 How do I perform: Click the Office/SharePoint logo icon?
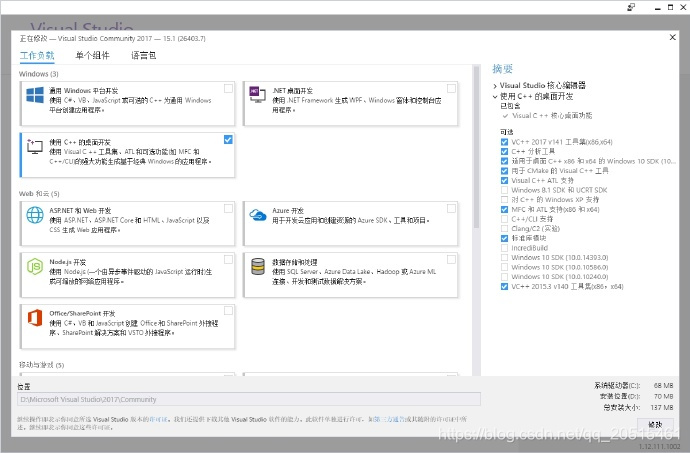coord(35,317)
